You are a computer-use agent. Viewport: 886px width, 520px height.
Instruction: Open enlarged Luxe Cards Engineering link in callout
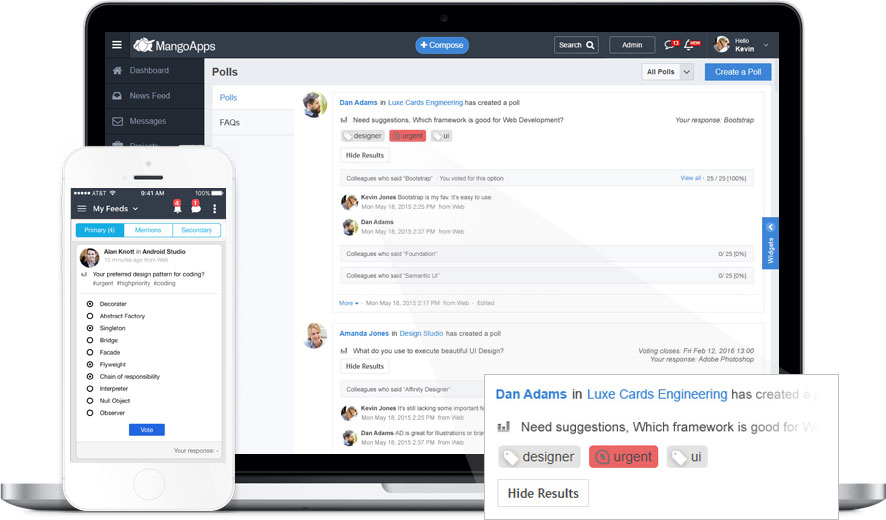[x=657, y=394]
